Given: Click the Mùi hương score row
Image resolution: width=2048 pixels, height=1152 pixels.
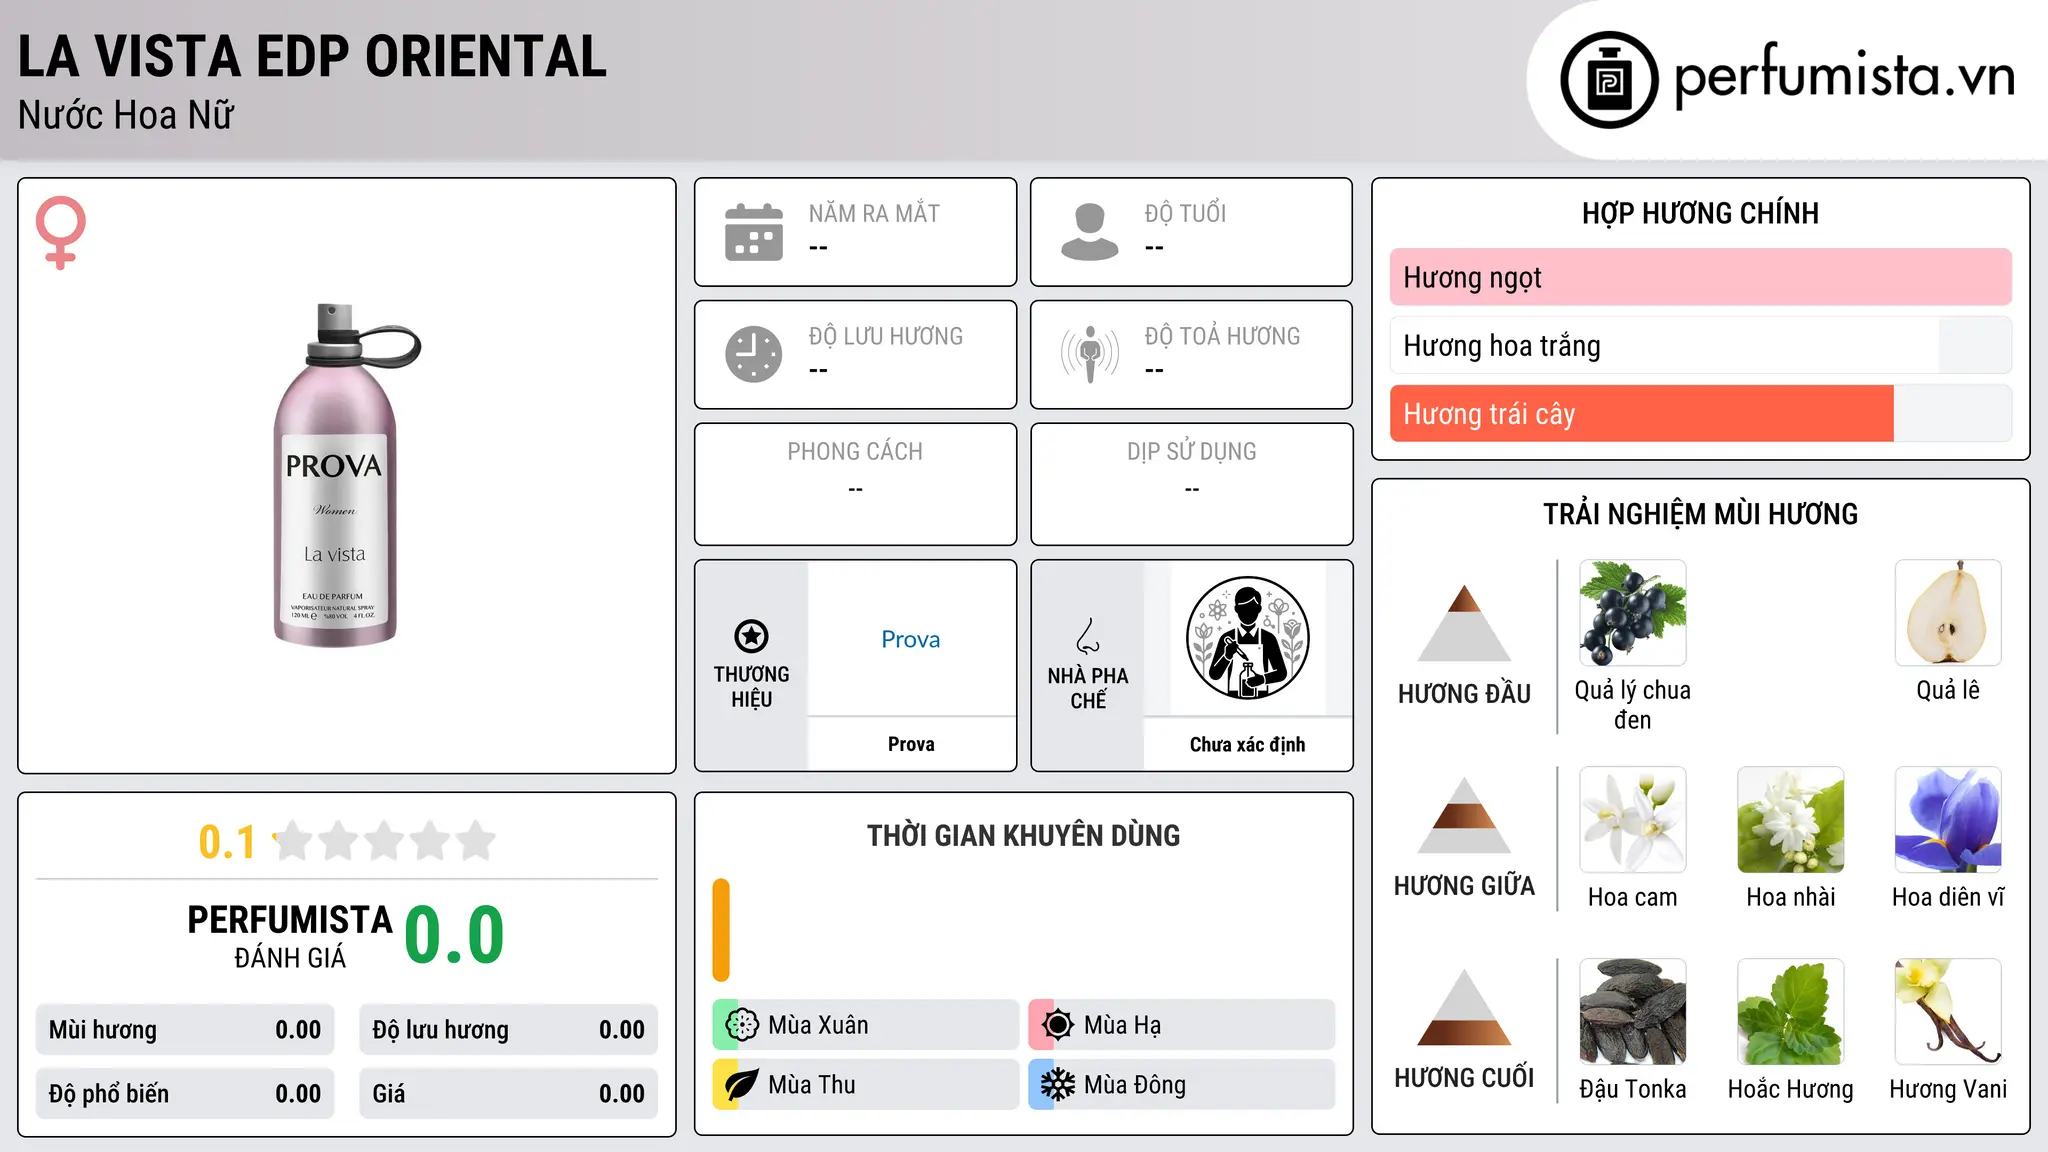Looking at the screenshot, I should [185, 1030].
